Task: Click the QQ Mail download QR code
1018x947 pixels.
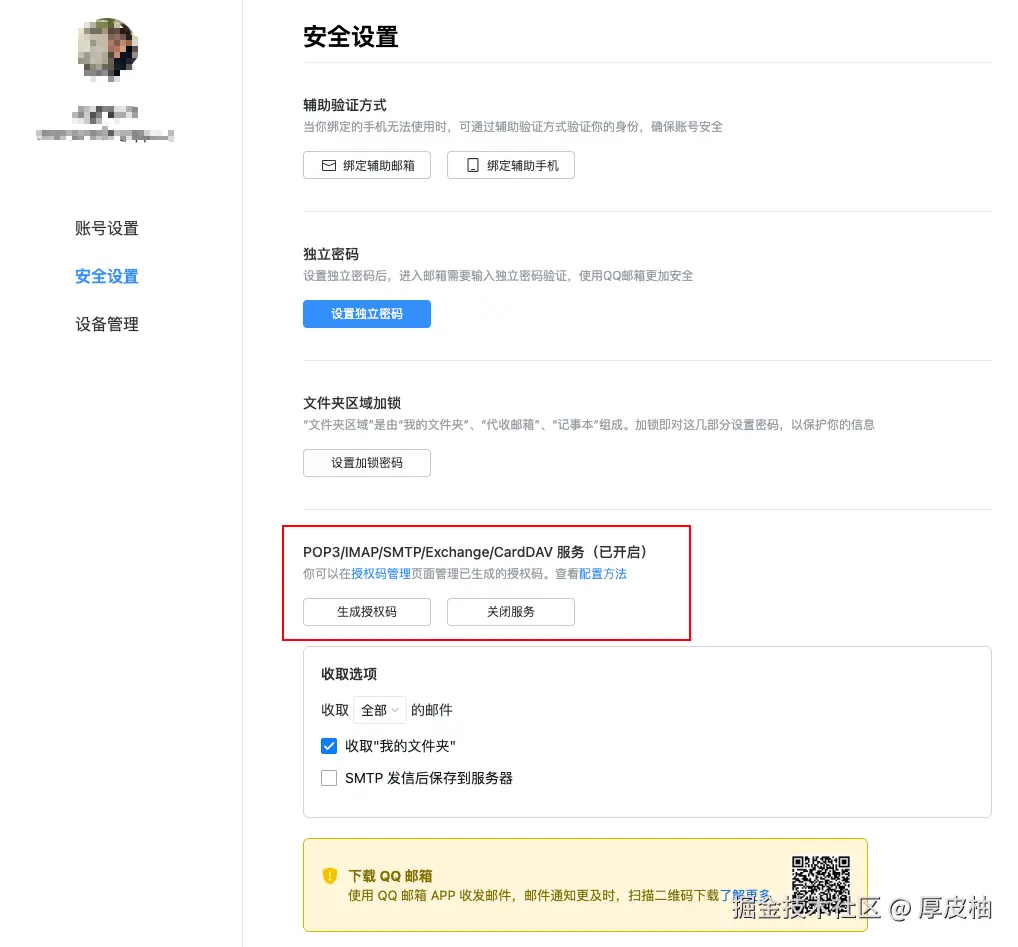Action: coord(821,885)
